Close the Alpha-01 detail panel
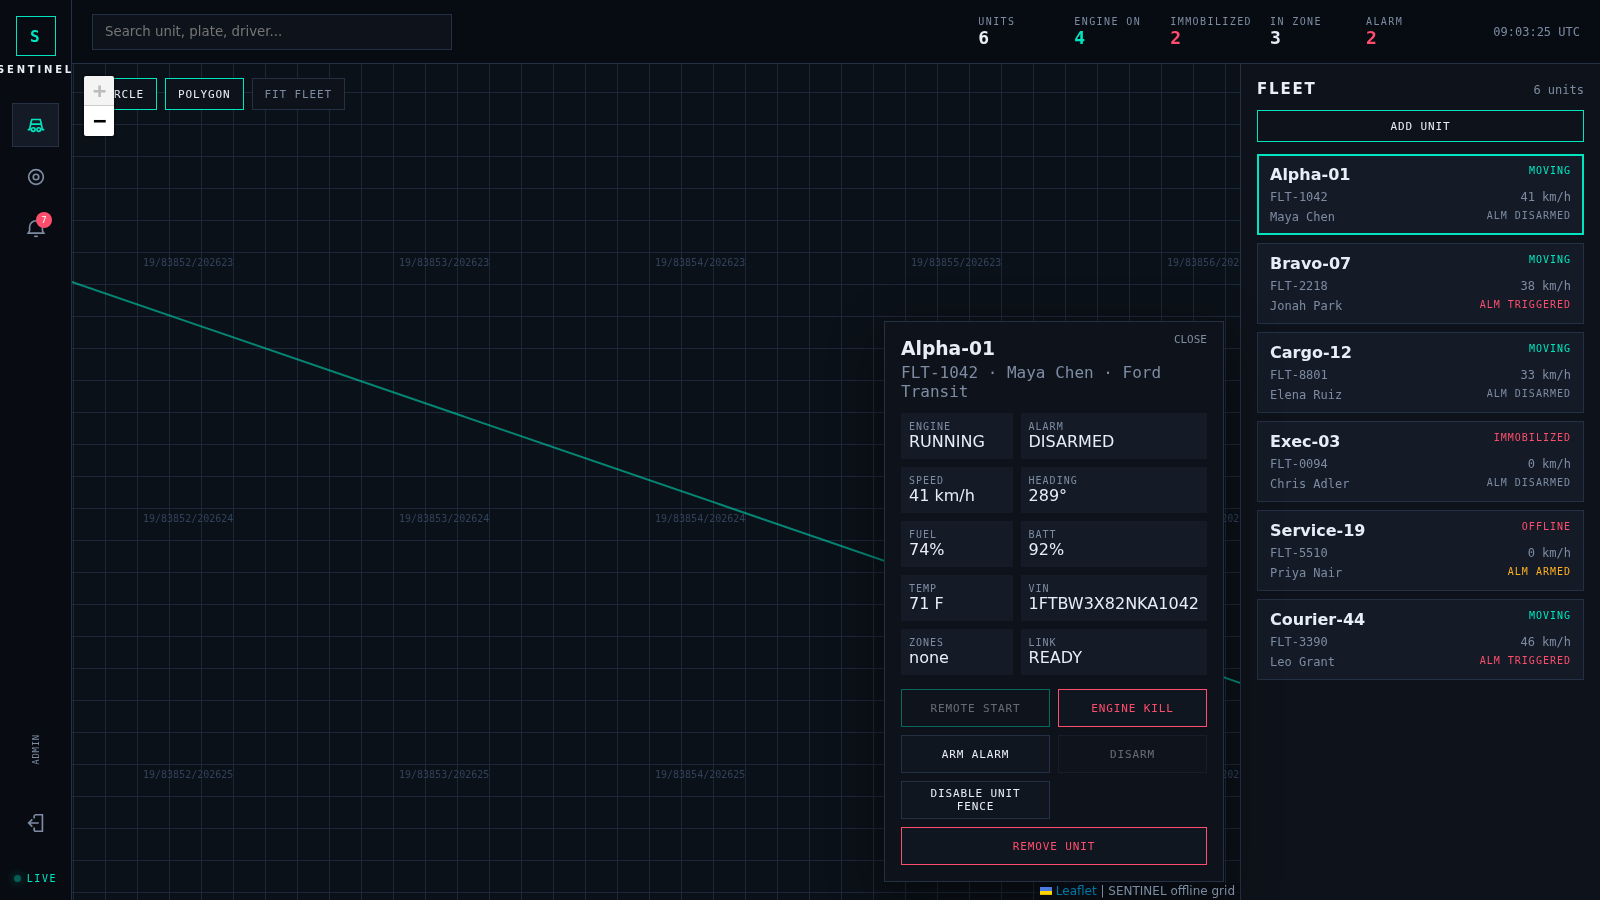This screenshot has height=900, width=1600. pyautogui.click(x=1190, y=340)
